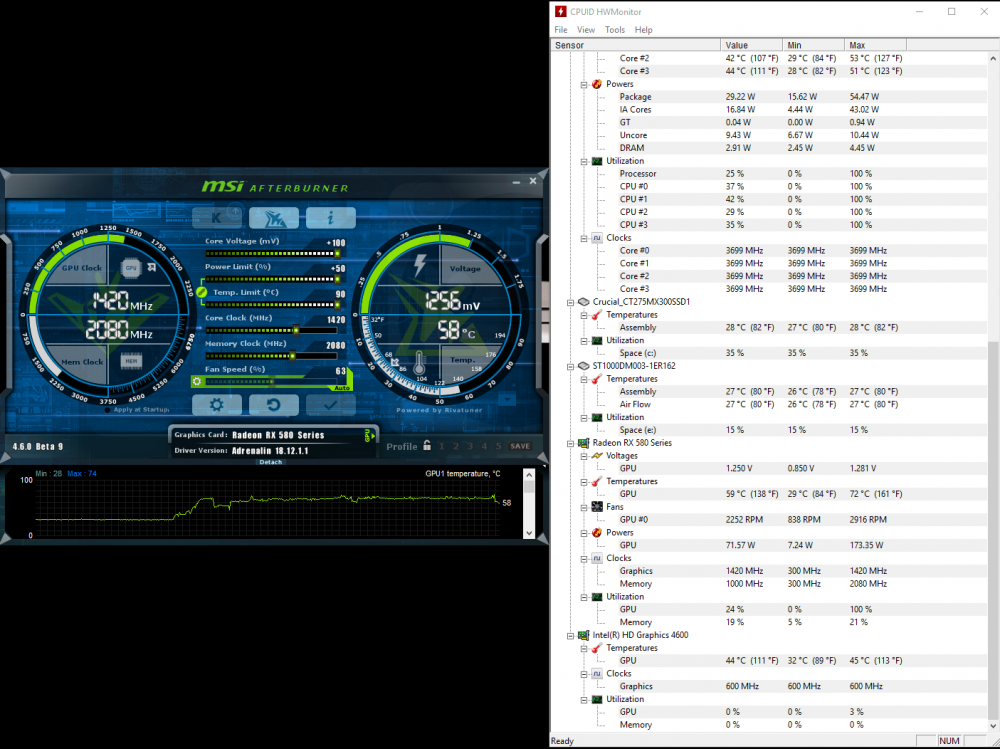Adjust the Memory Clock slider
Screen dimensions: 1000x749
272,356
